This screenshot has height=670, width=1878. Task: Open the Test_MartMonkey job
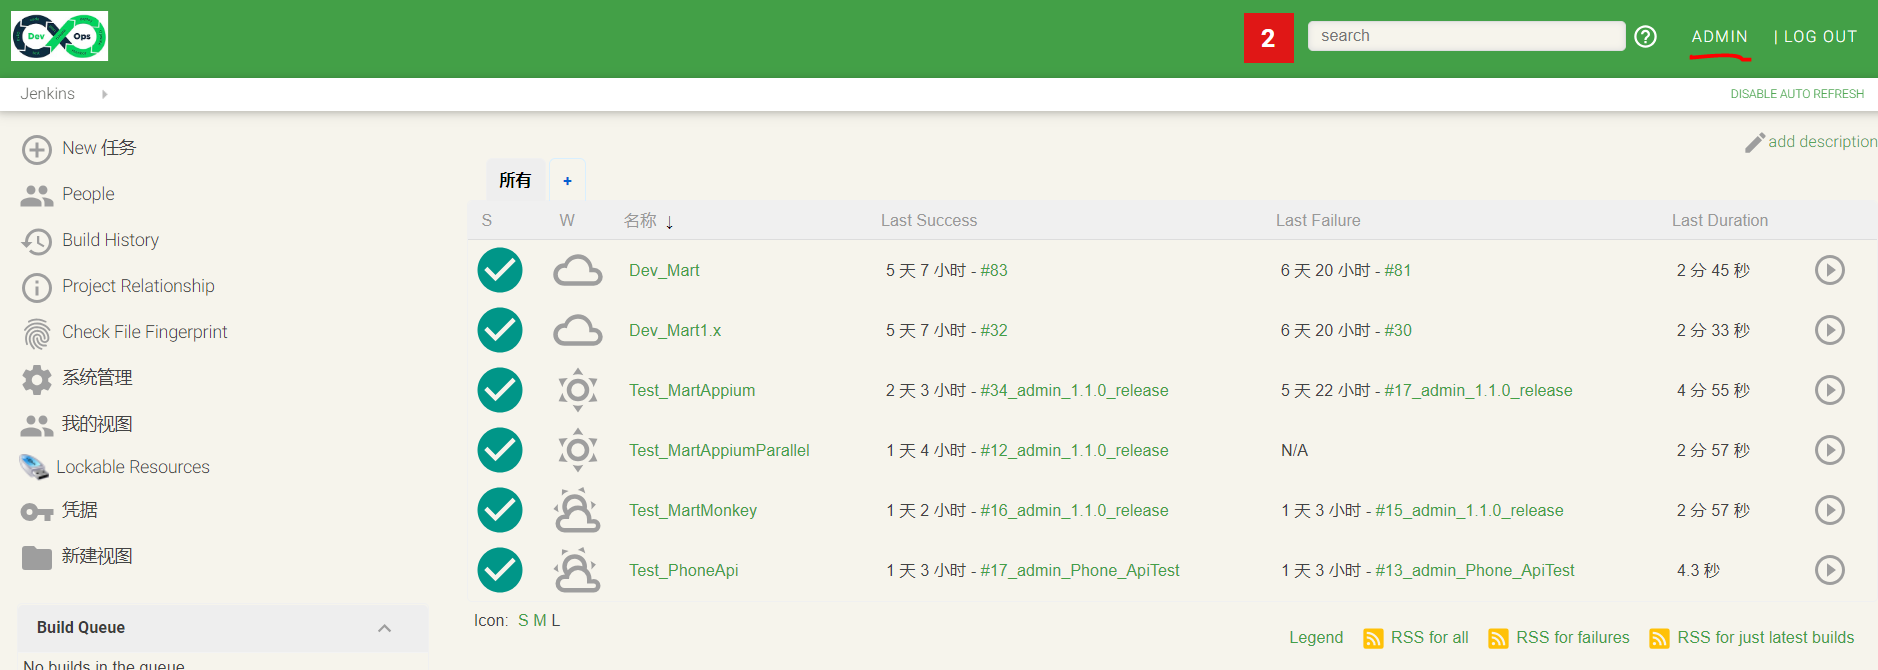pos(692,510)
